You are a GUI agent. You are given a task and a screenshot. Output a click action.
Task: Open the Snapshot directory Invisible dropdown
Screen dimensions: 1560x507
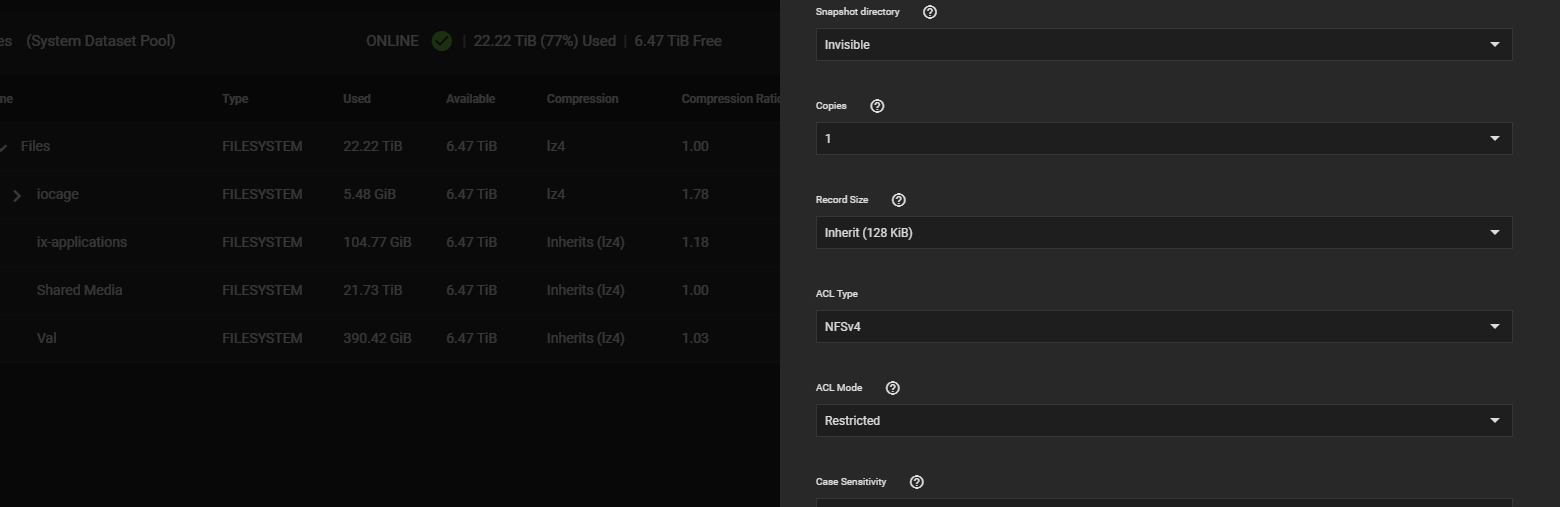click(1164, 45)
